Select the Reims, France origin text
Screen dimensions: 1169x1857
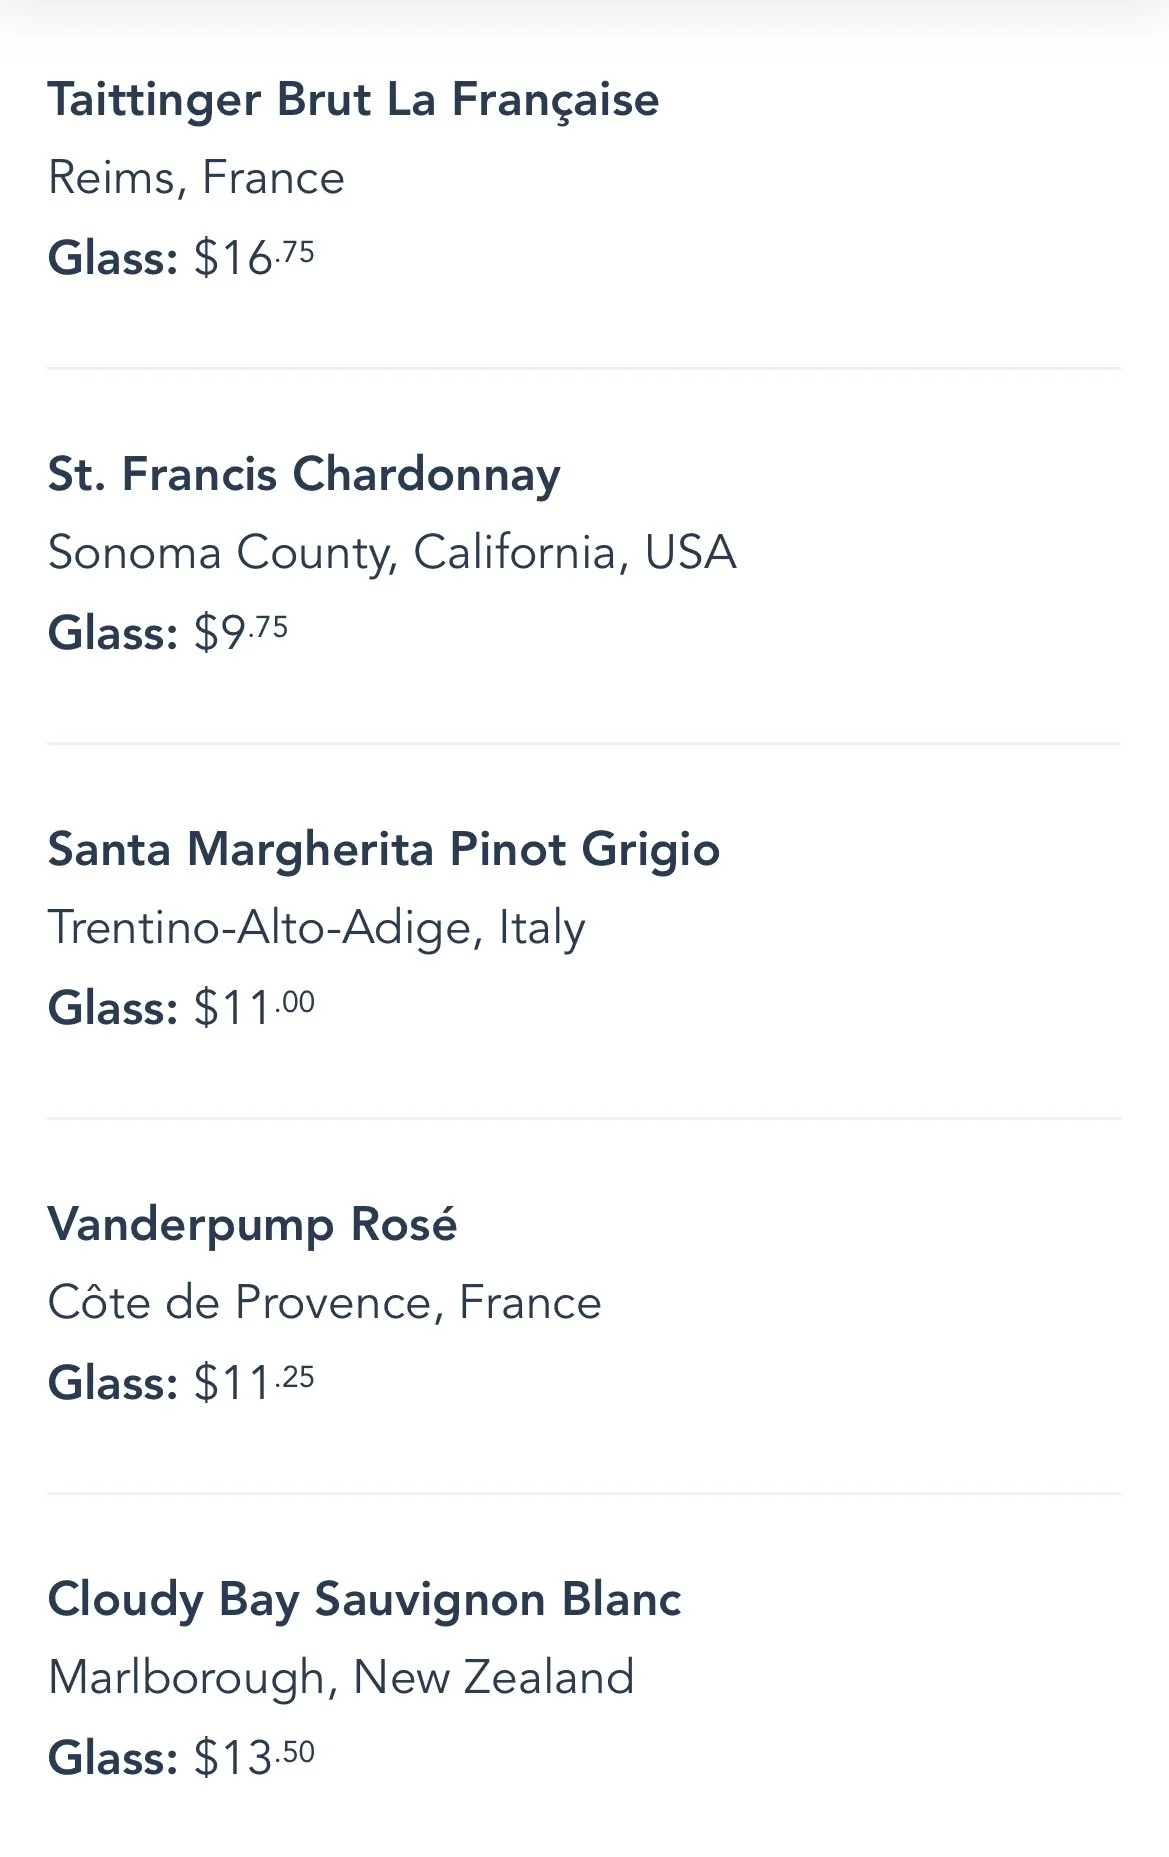[196, 178]
